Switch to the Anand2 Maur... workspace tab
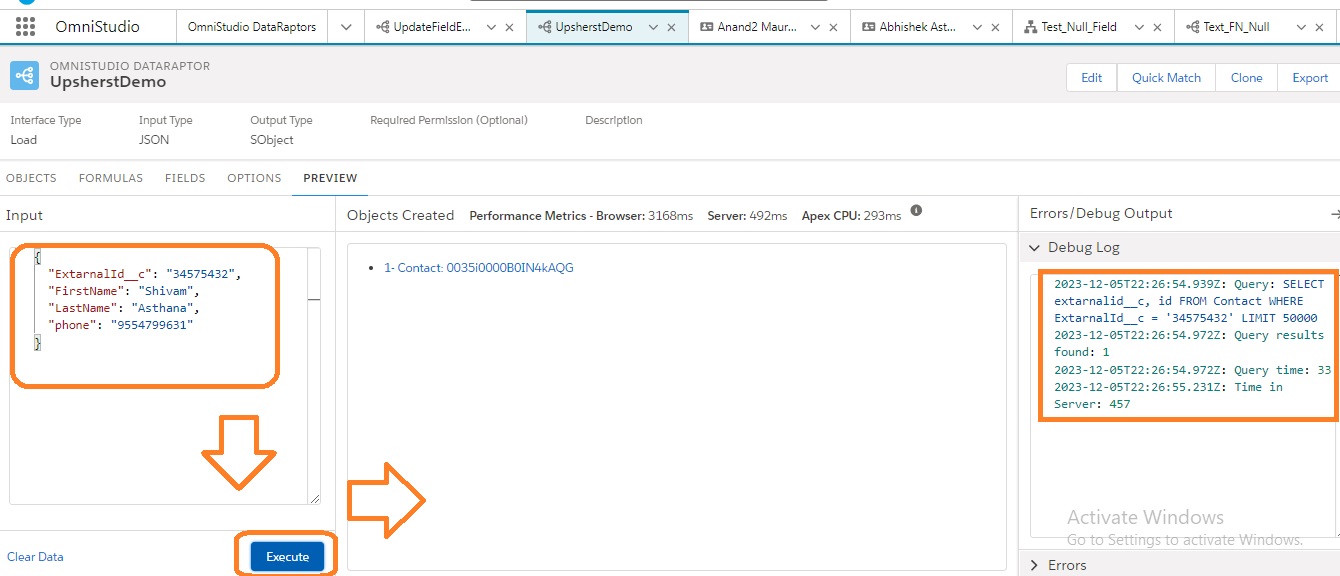Screen dimensions: 1340x576 (757, 27)
